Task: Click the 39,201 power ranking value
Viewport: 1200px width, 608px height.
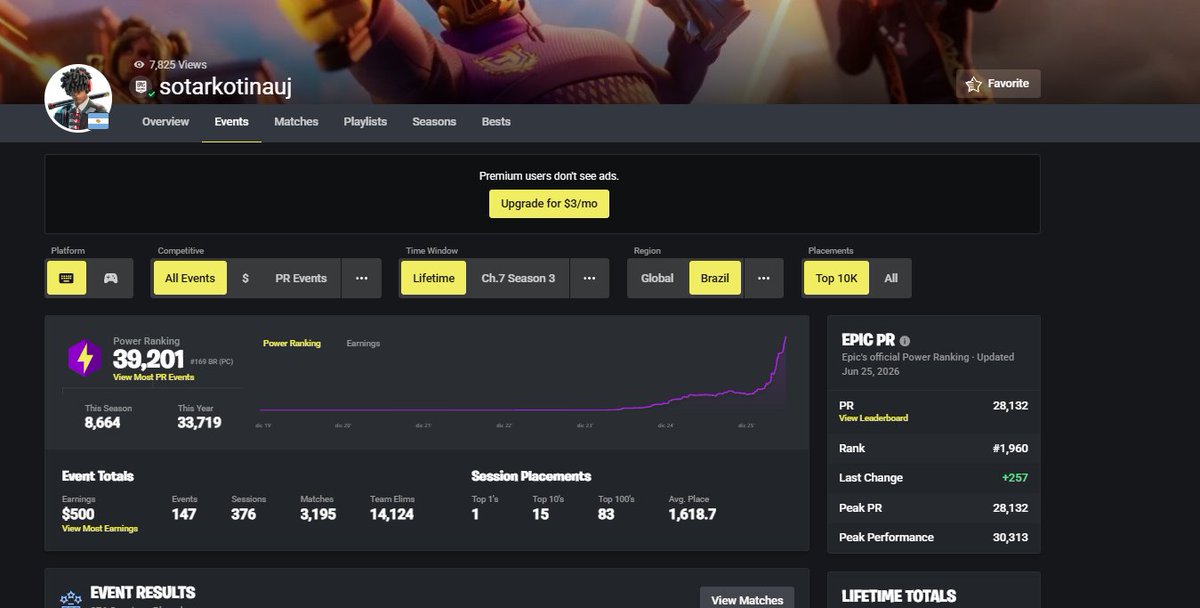Action: click(x=148, y=359)
